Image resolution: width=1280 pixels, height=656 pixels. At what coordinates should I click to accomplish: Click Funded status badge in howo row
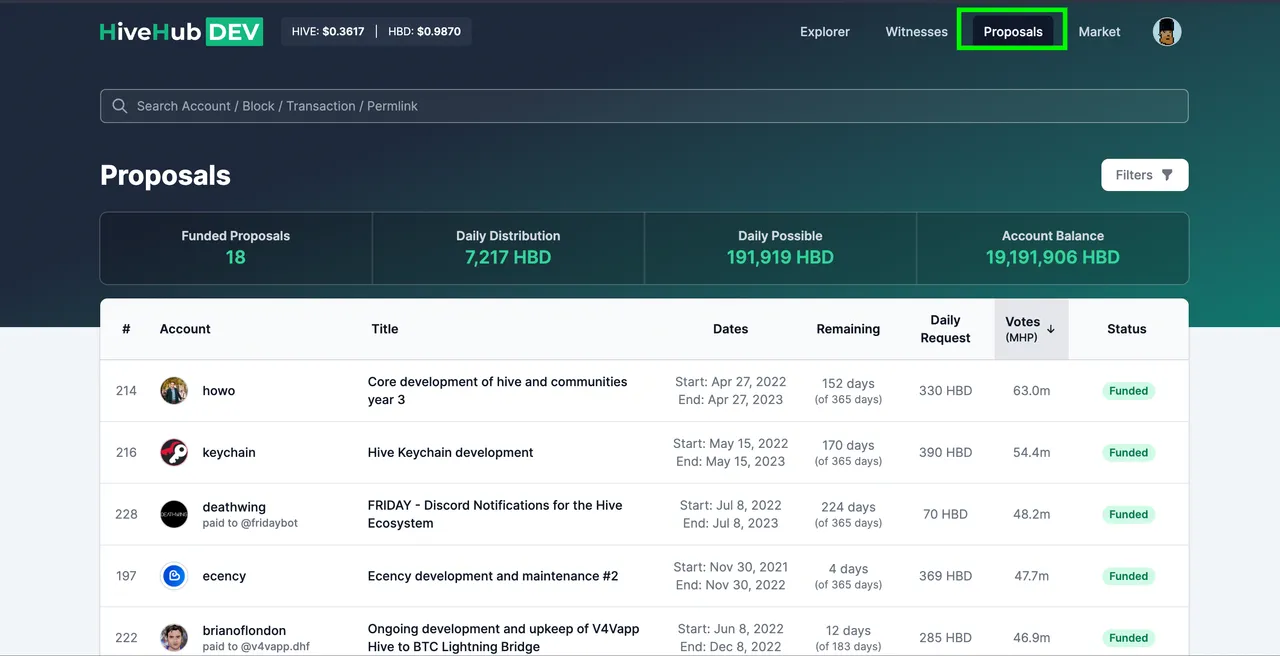[1128, 391]
